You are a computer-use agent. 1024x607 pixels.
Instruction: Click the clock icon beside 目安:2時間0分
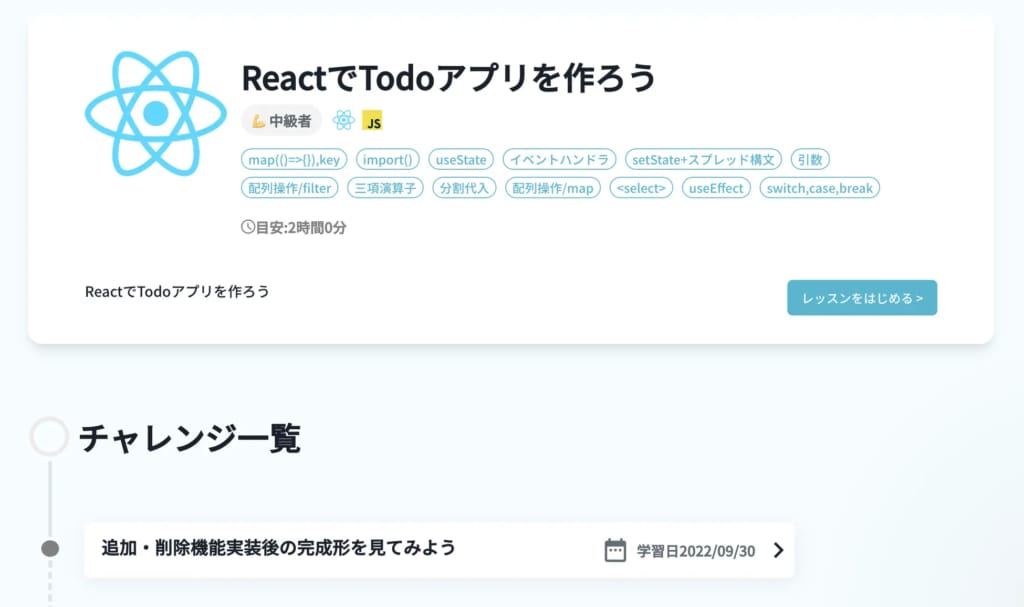248,227
